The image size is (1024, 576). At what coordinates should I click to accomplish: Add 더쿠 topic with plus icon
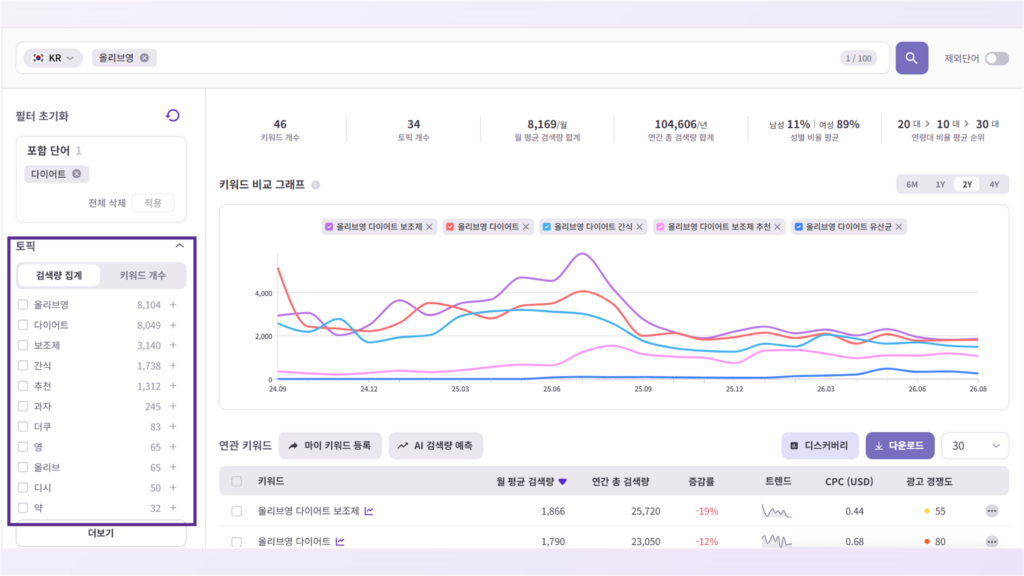click(173, 426)
